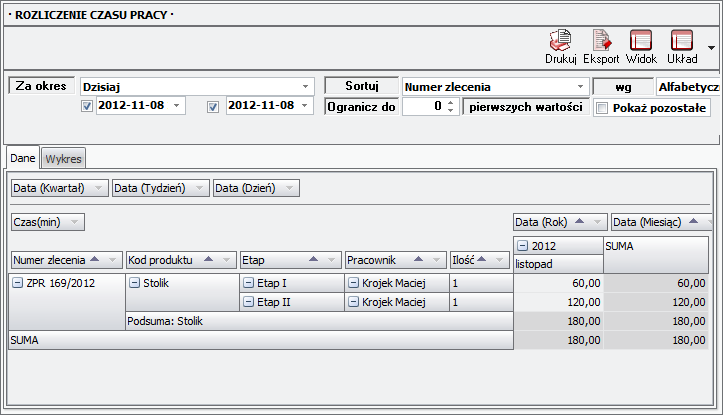The width and height of the screenshot is (723, 415).
Task: Open the Układ toolbar dropdown arrow
Action: [711, 46]
